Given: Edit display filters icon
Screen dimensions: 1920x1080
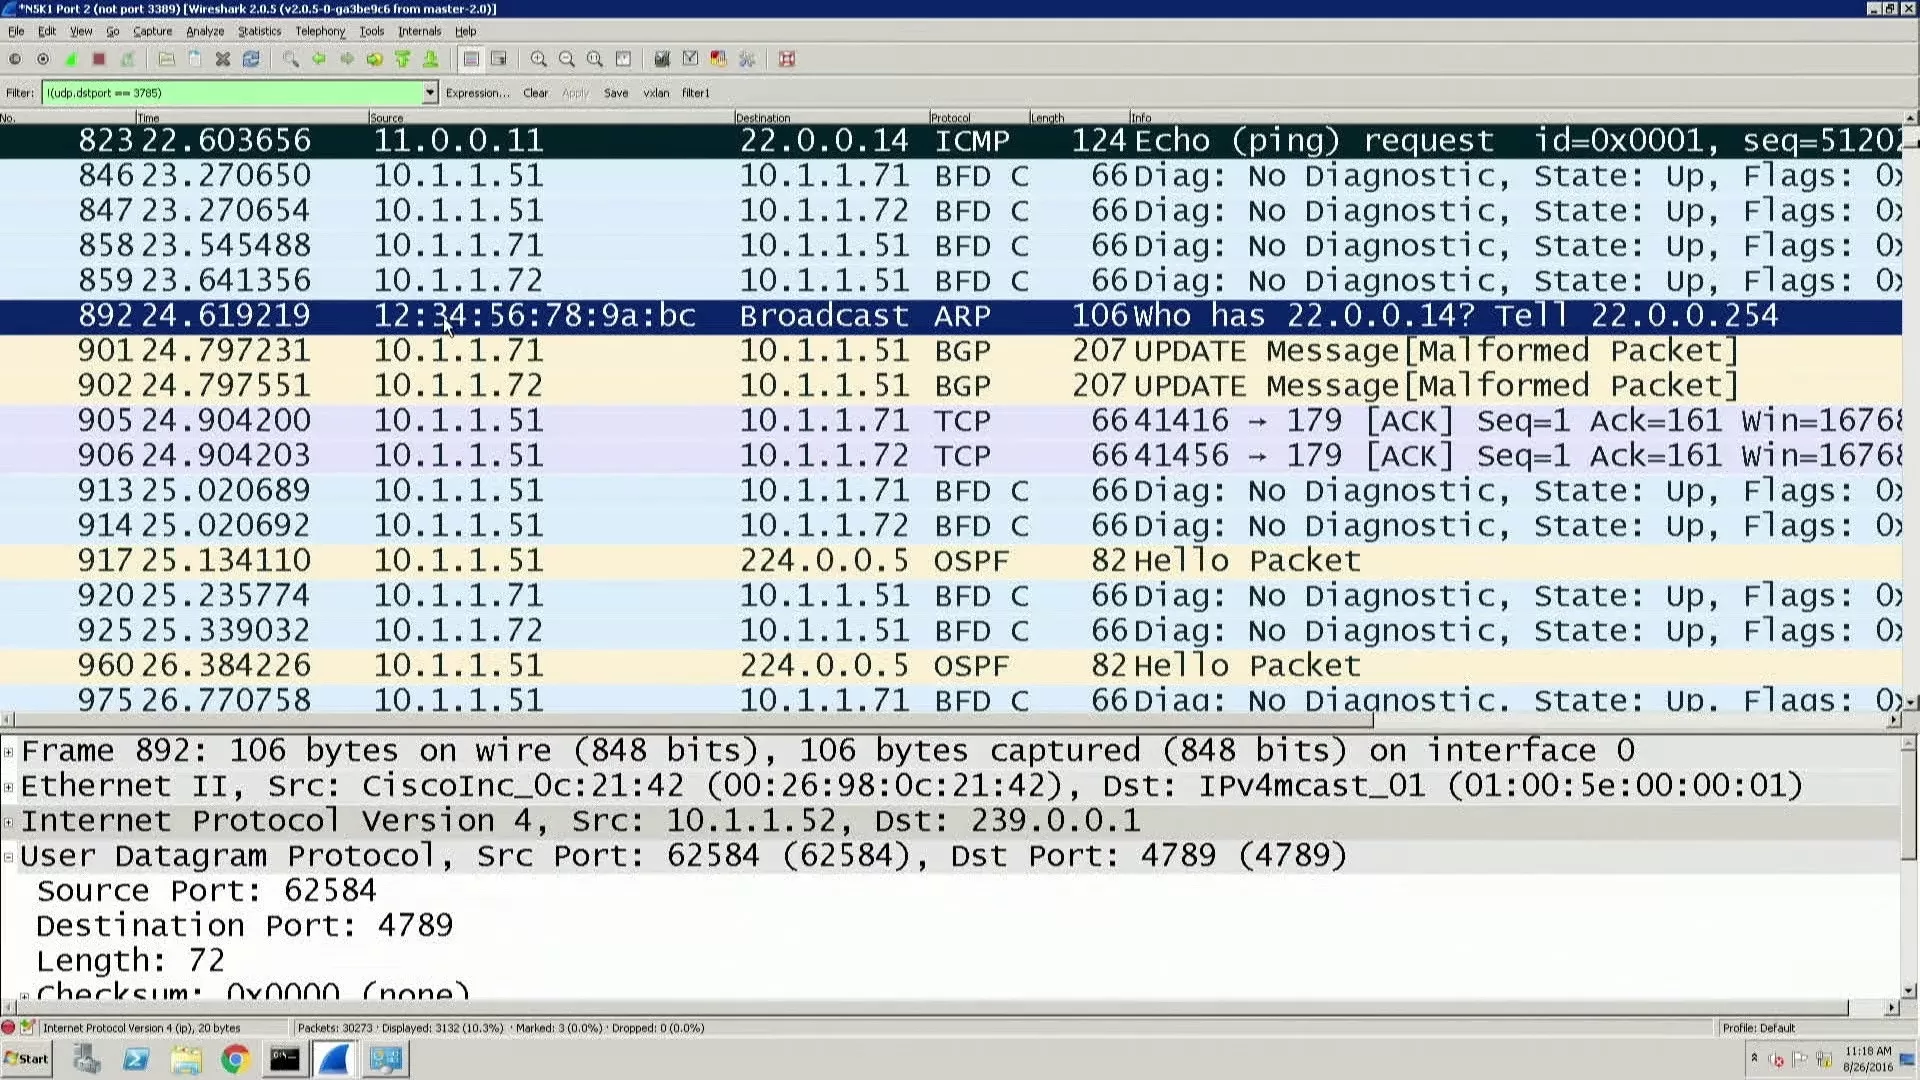Looking at the screenshot, I should 689,59.
